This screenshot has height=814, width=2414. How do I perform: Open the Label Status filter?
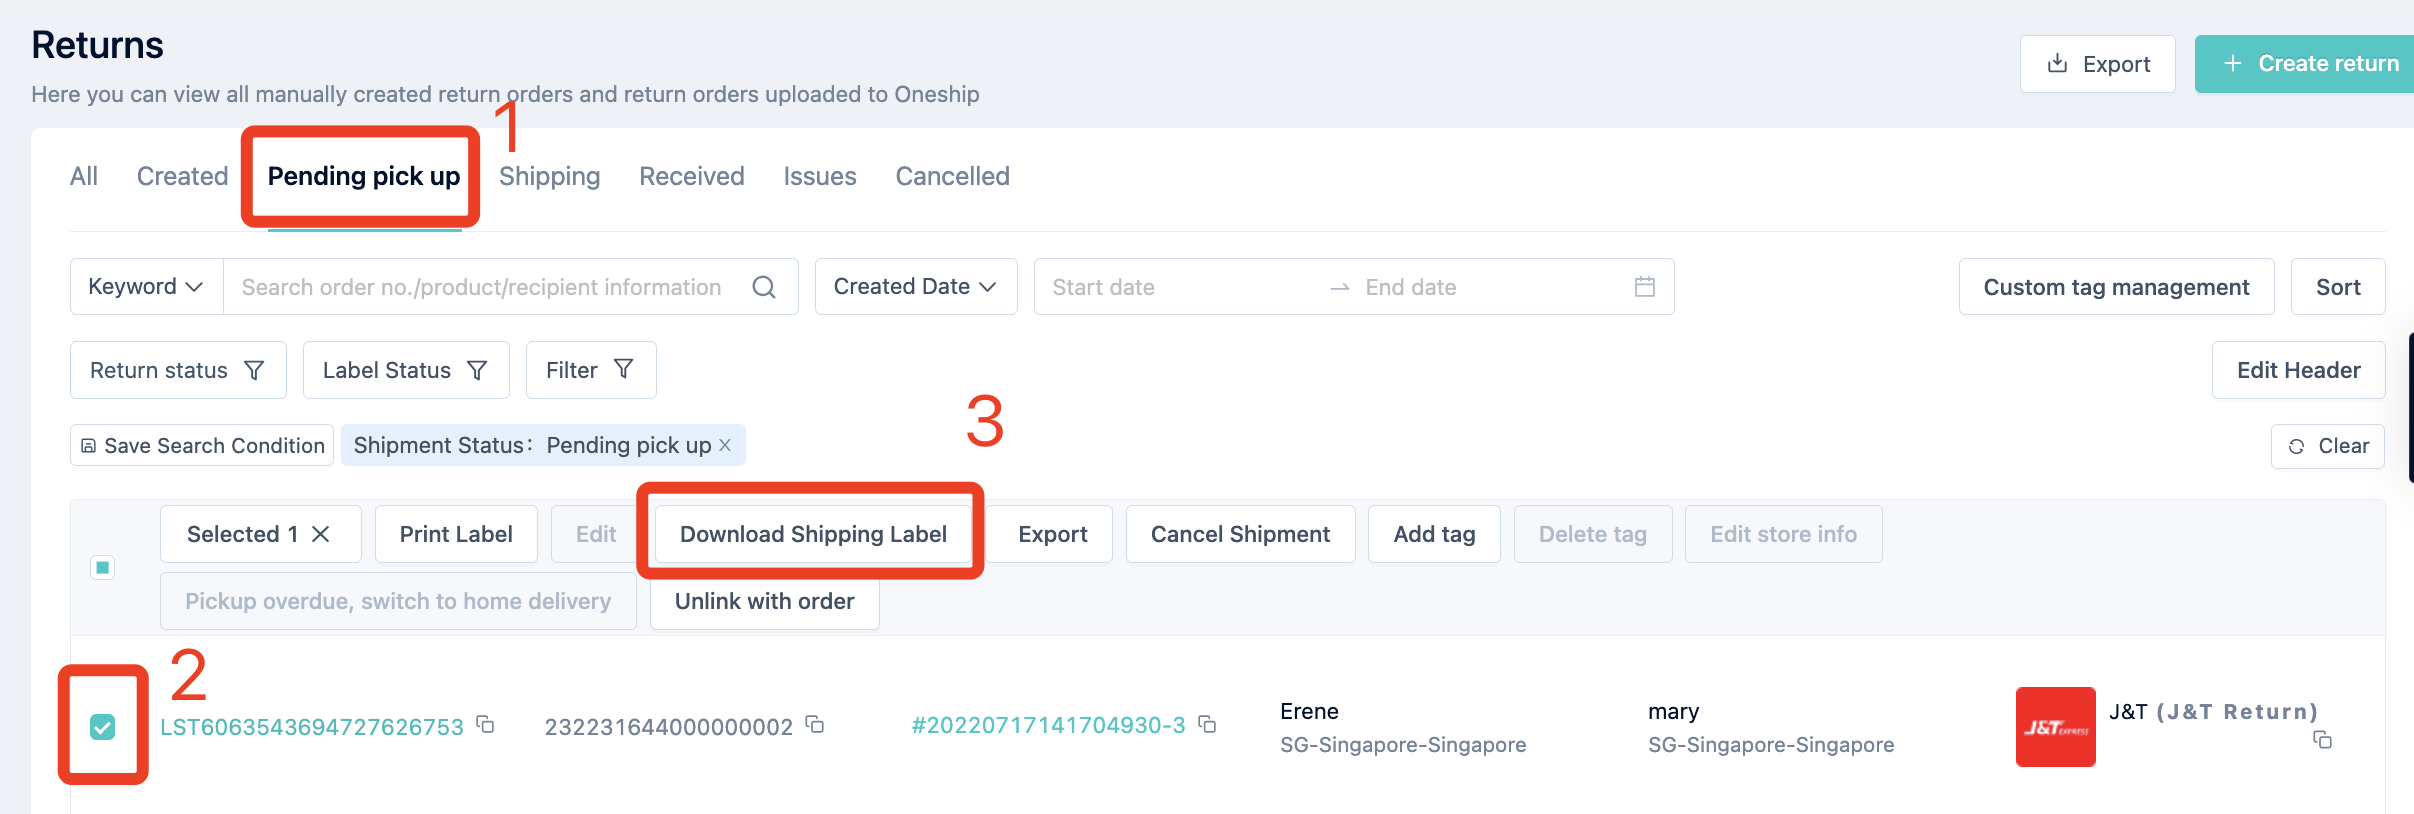(x=405, y=370)
